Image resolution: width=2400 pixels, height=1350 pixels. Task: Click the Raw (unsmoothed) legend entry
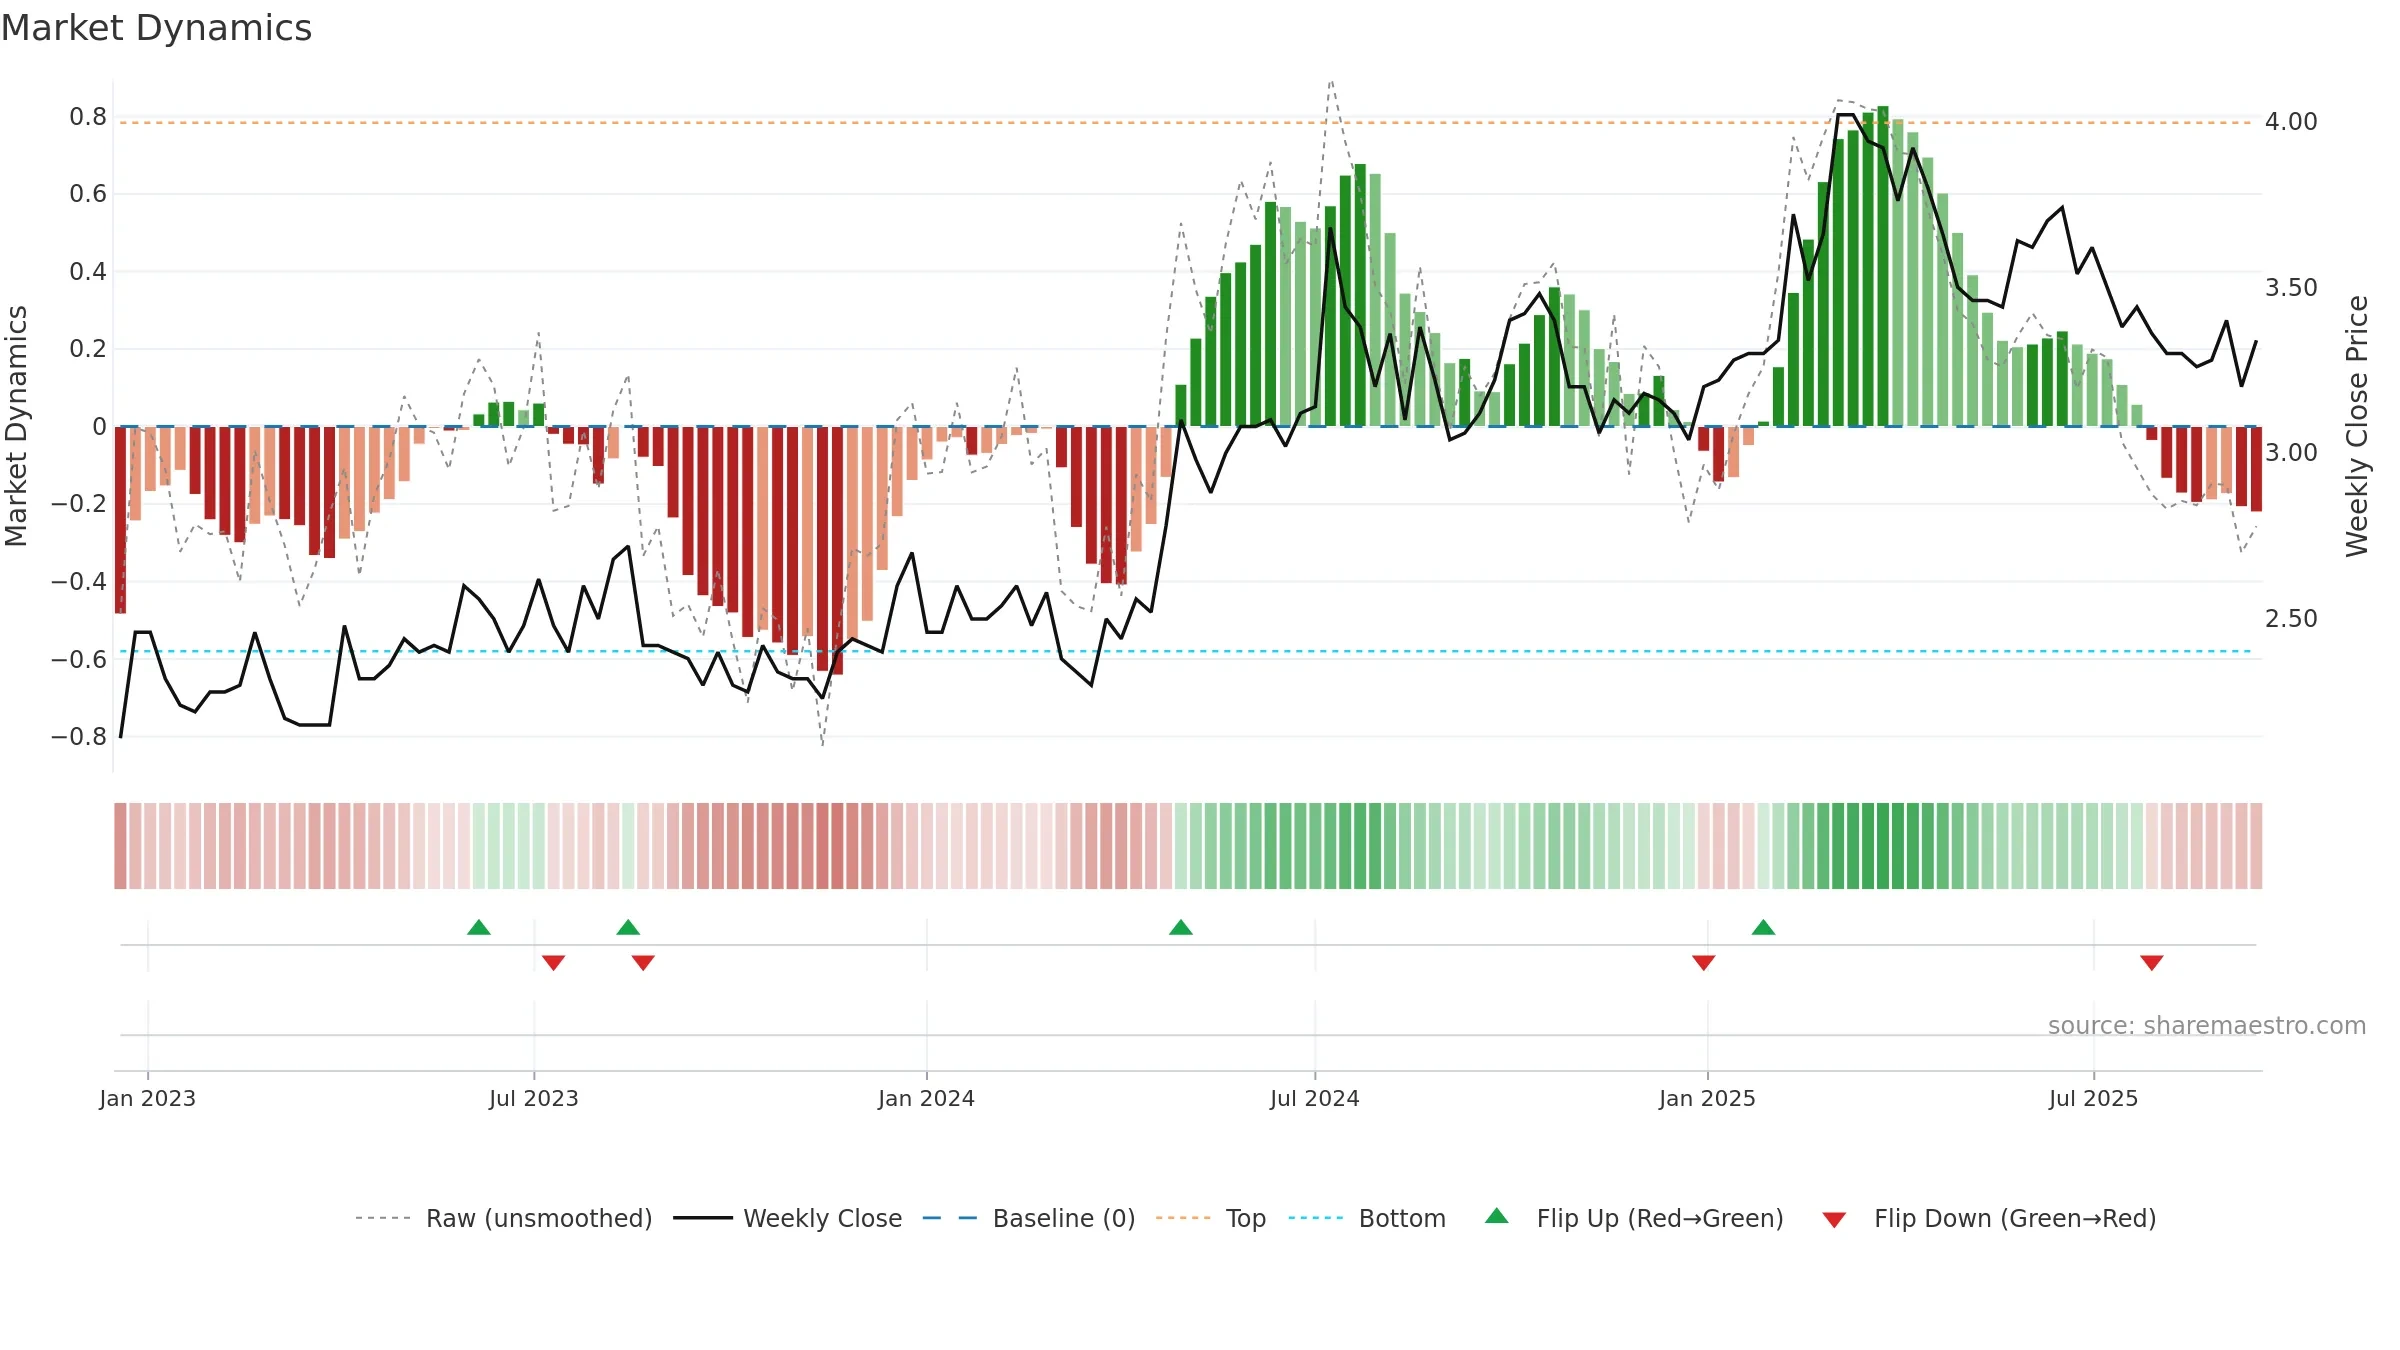point(503,1218)
